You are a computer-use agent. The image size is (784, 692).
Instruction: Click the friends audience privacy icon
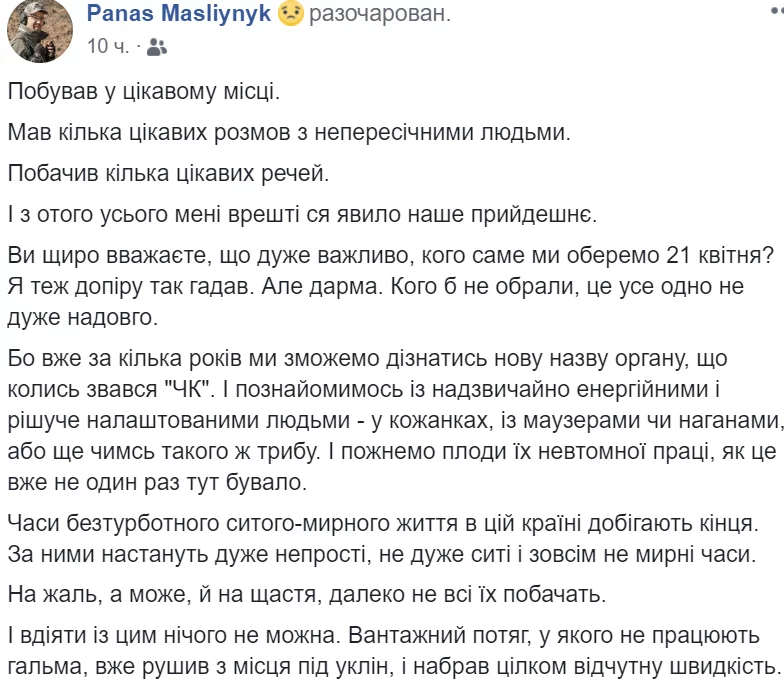click(158, 47)
